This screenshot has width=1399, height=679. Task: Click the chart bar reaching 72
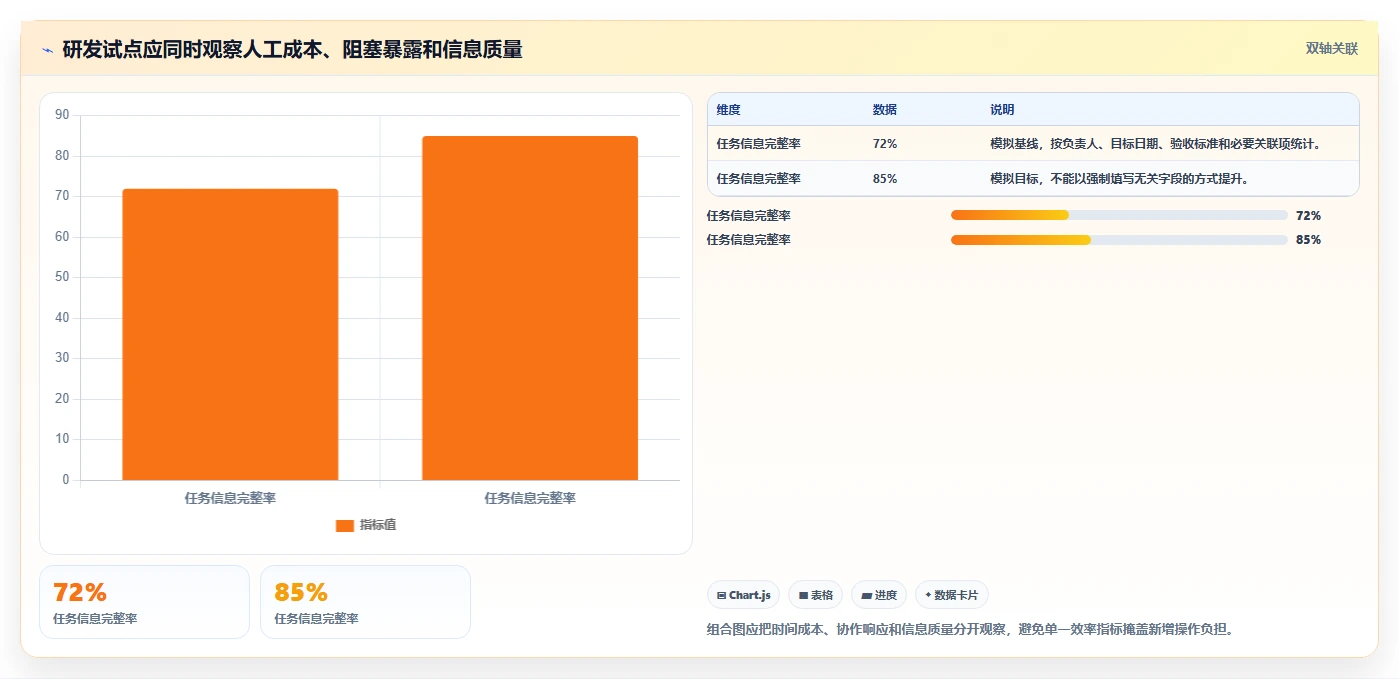click(x=230, y=334)
